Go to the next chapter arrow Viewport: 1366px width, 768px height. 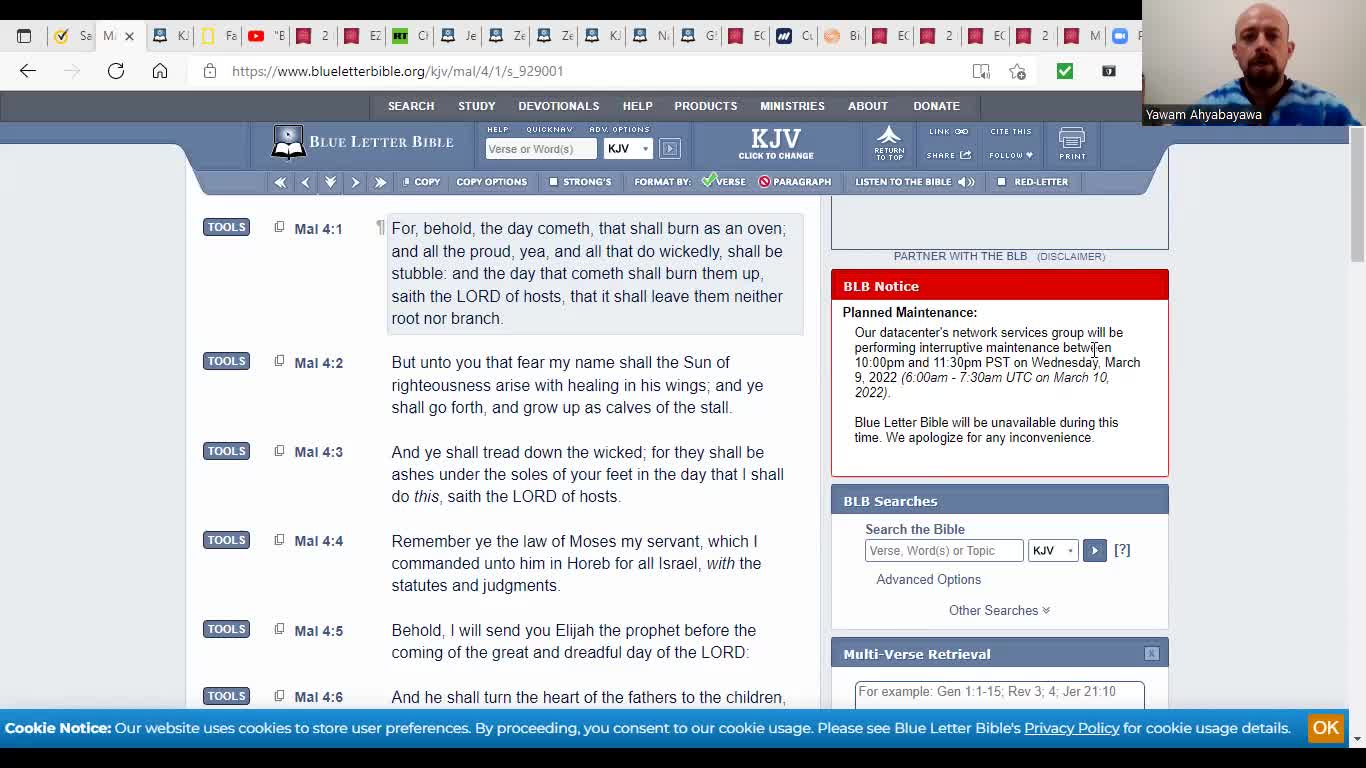click(355, 182)
